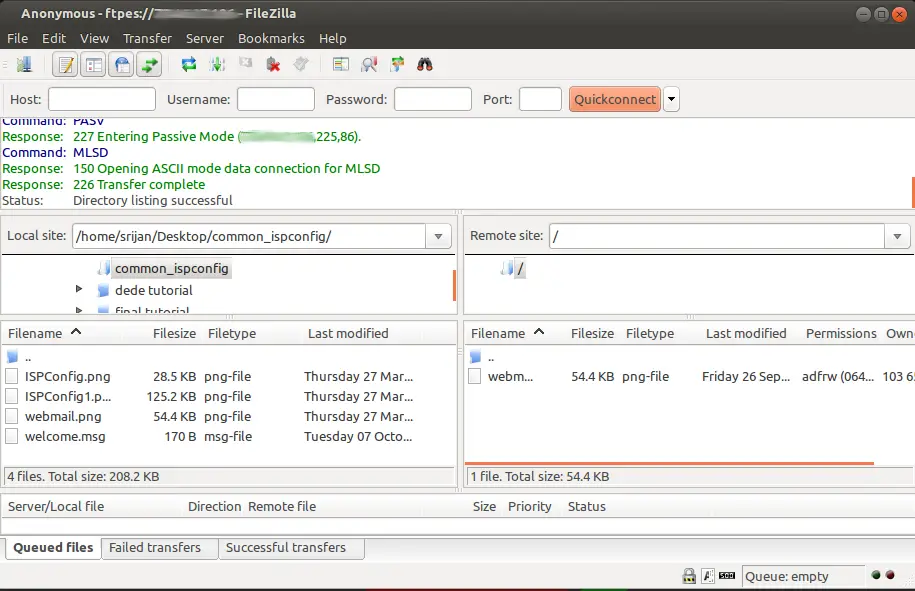Open the Edit menu
Image resolution: width=915 pixels, height=591 pixels.
54,39
